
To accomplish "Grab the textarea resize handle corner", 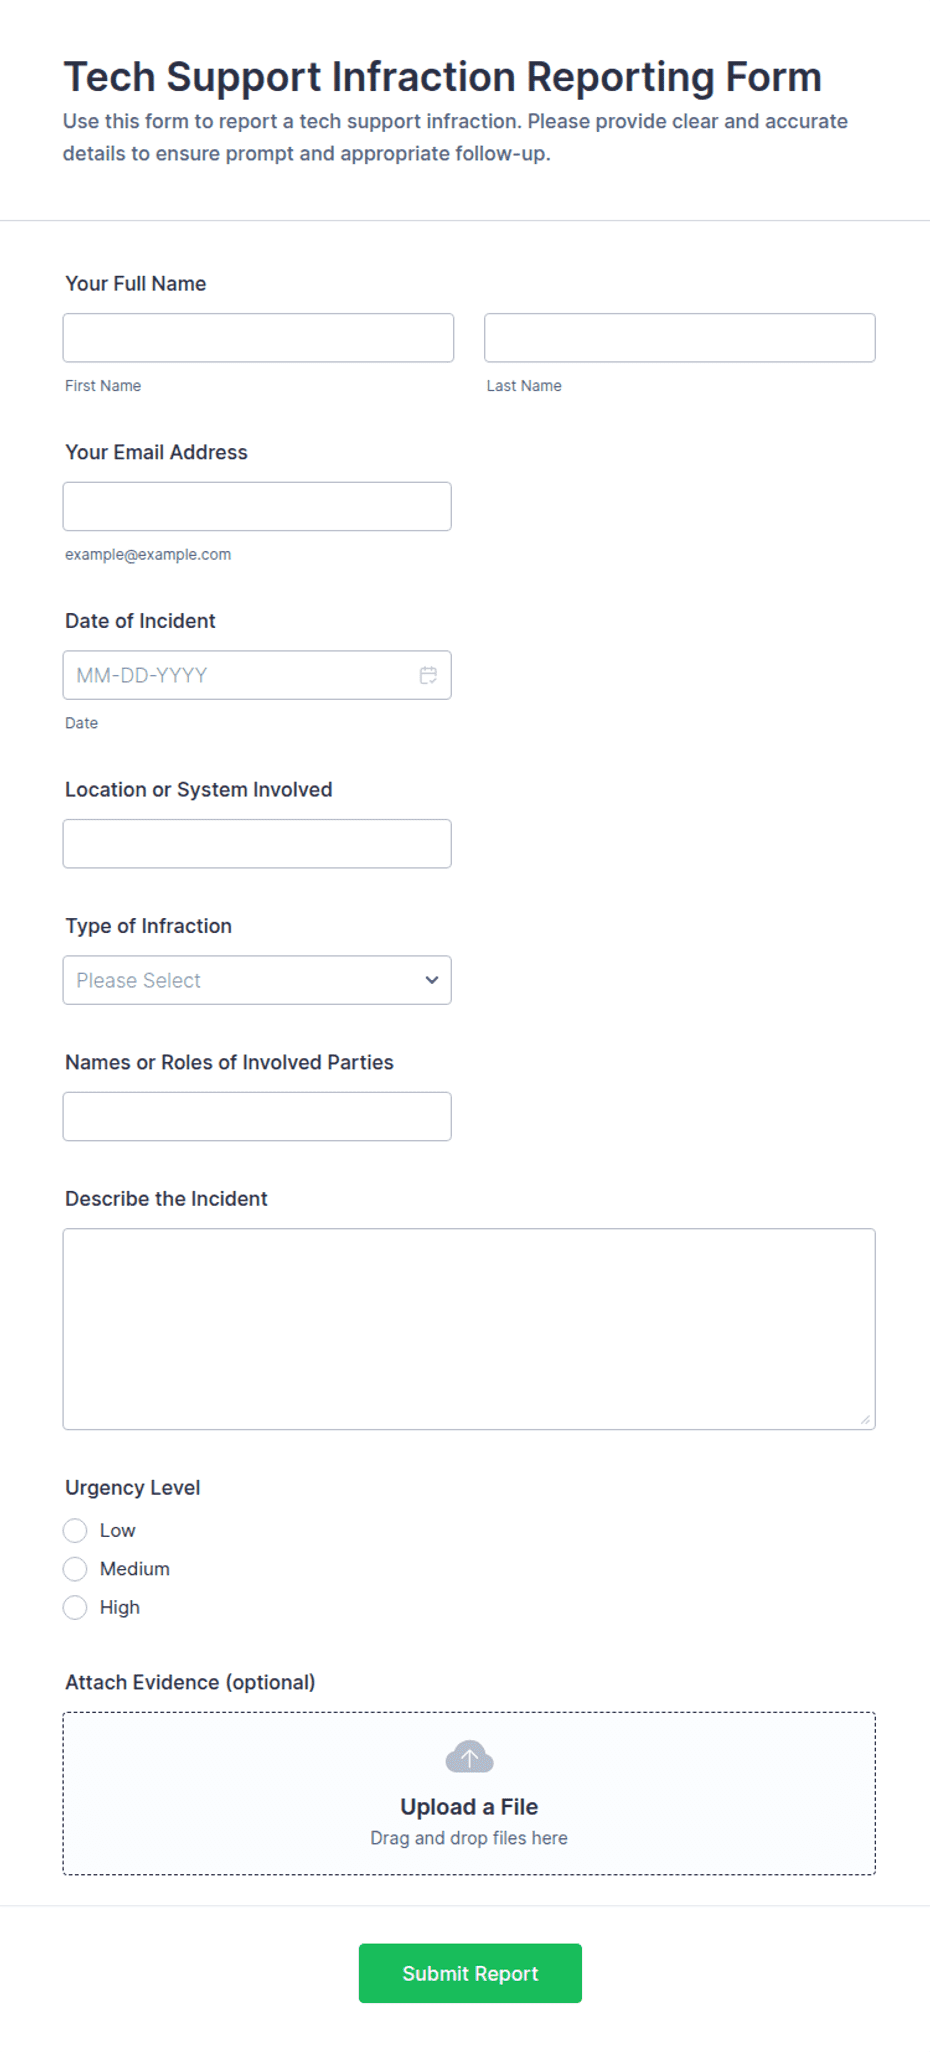I will tap(865, 1419).
